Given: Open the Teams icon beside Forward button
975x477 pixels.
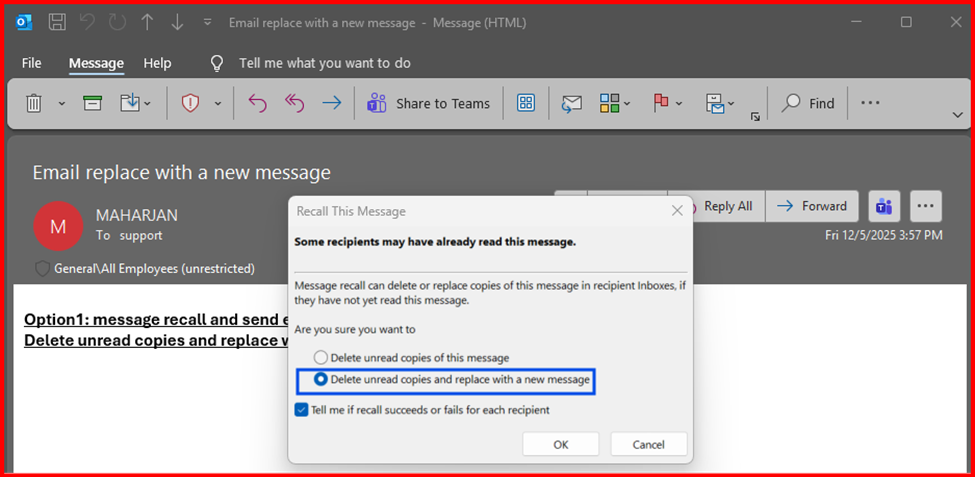Looking at the screenshot, I should click(884, 206).
